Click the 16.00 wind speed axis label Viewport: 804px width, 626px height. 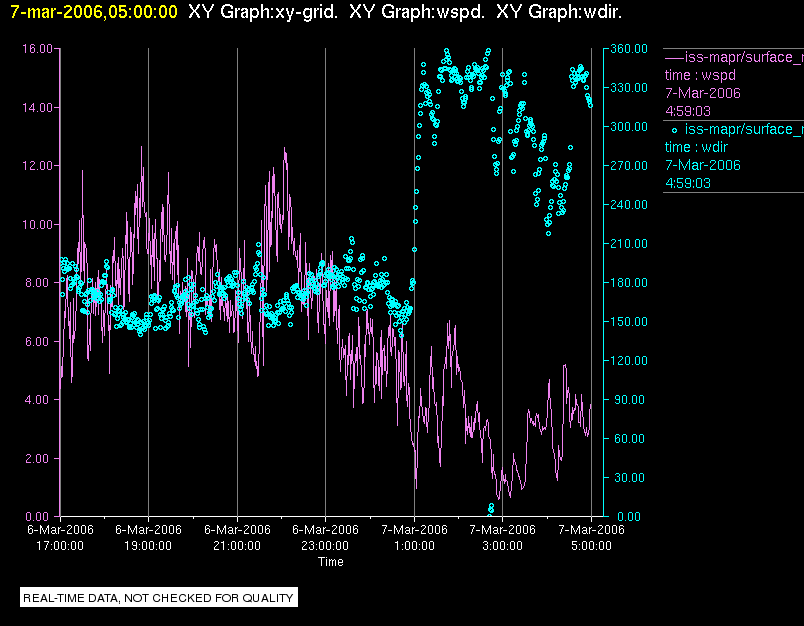(x=37, y=49)
